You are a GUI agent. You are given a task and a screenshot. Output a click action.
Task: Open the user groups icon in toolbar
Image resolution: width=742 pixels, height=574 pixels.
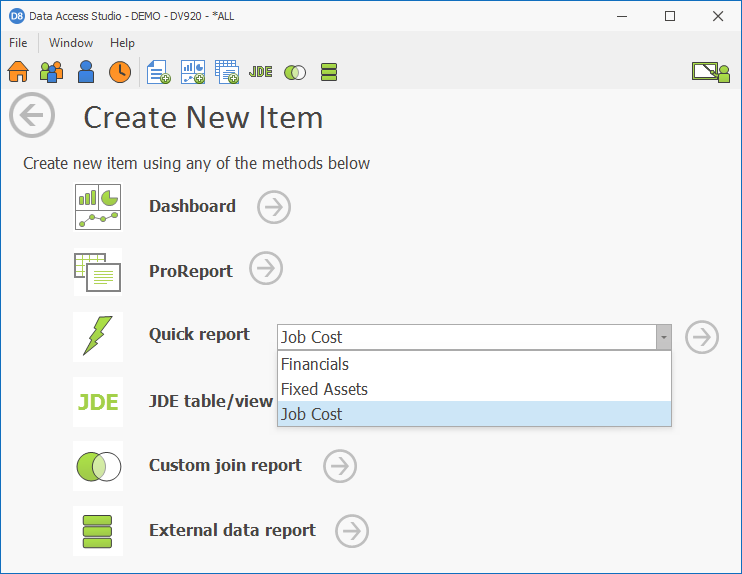tap(52, 72)
